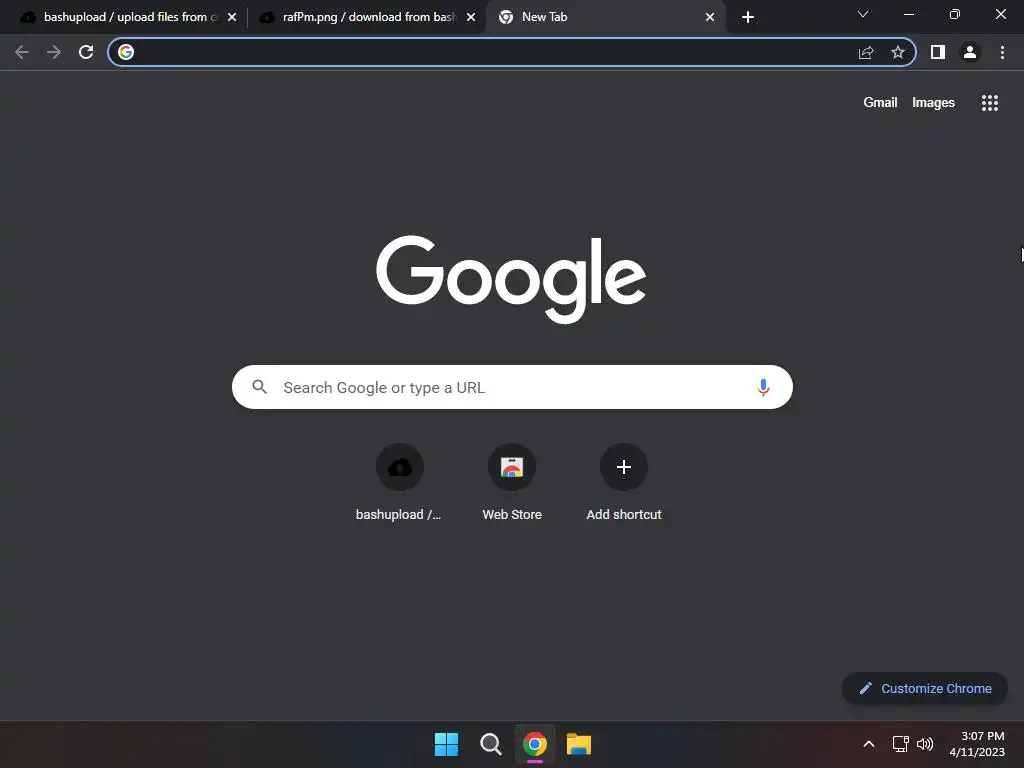1024x768 pixels.
Task: Open the Windows Start menu
Action: 447,744
